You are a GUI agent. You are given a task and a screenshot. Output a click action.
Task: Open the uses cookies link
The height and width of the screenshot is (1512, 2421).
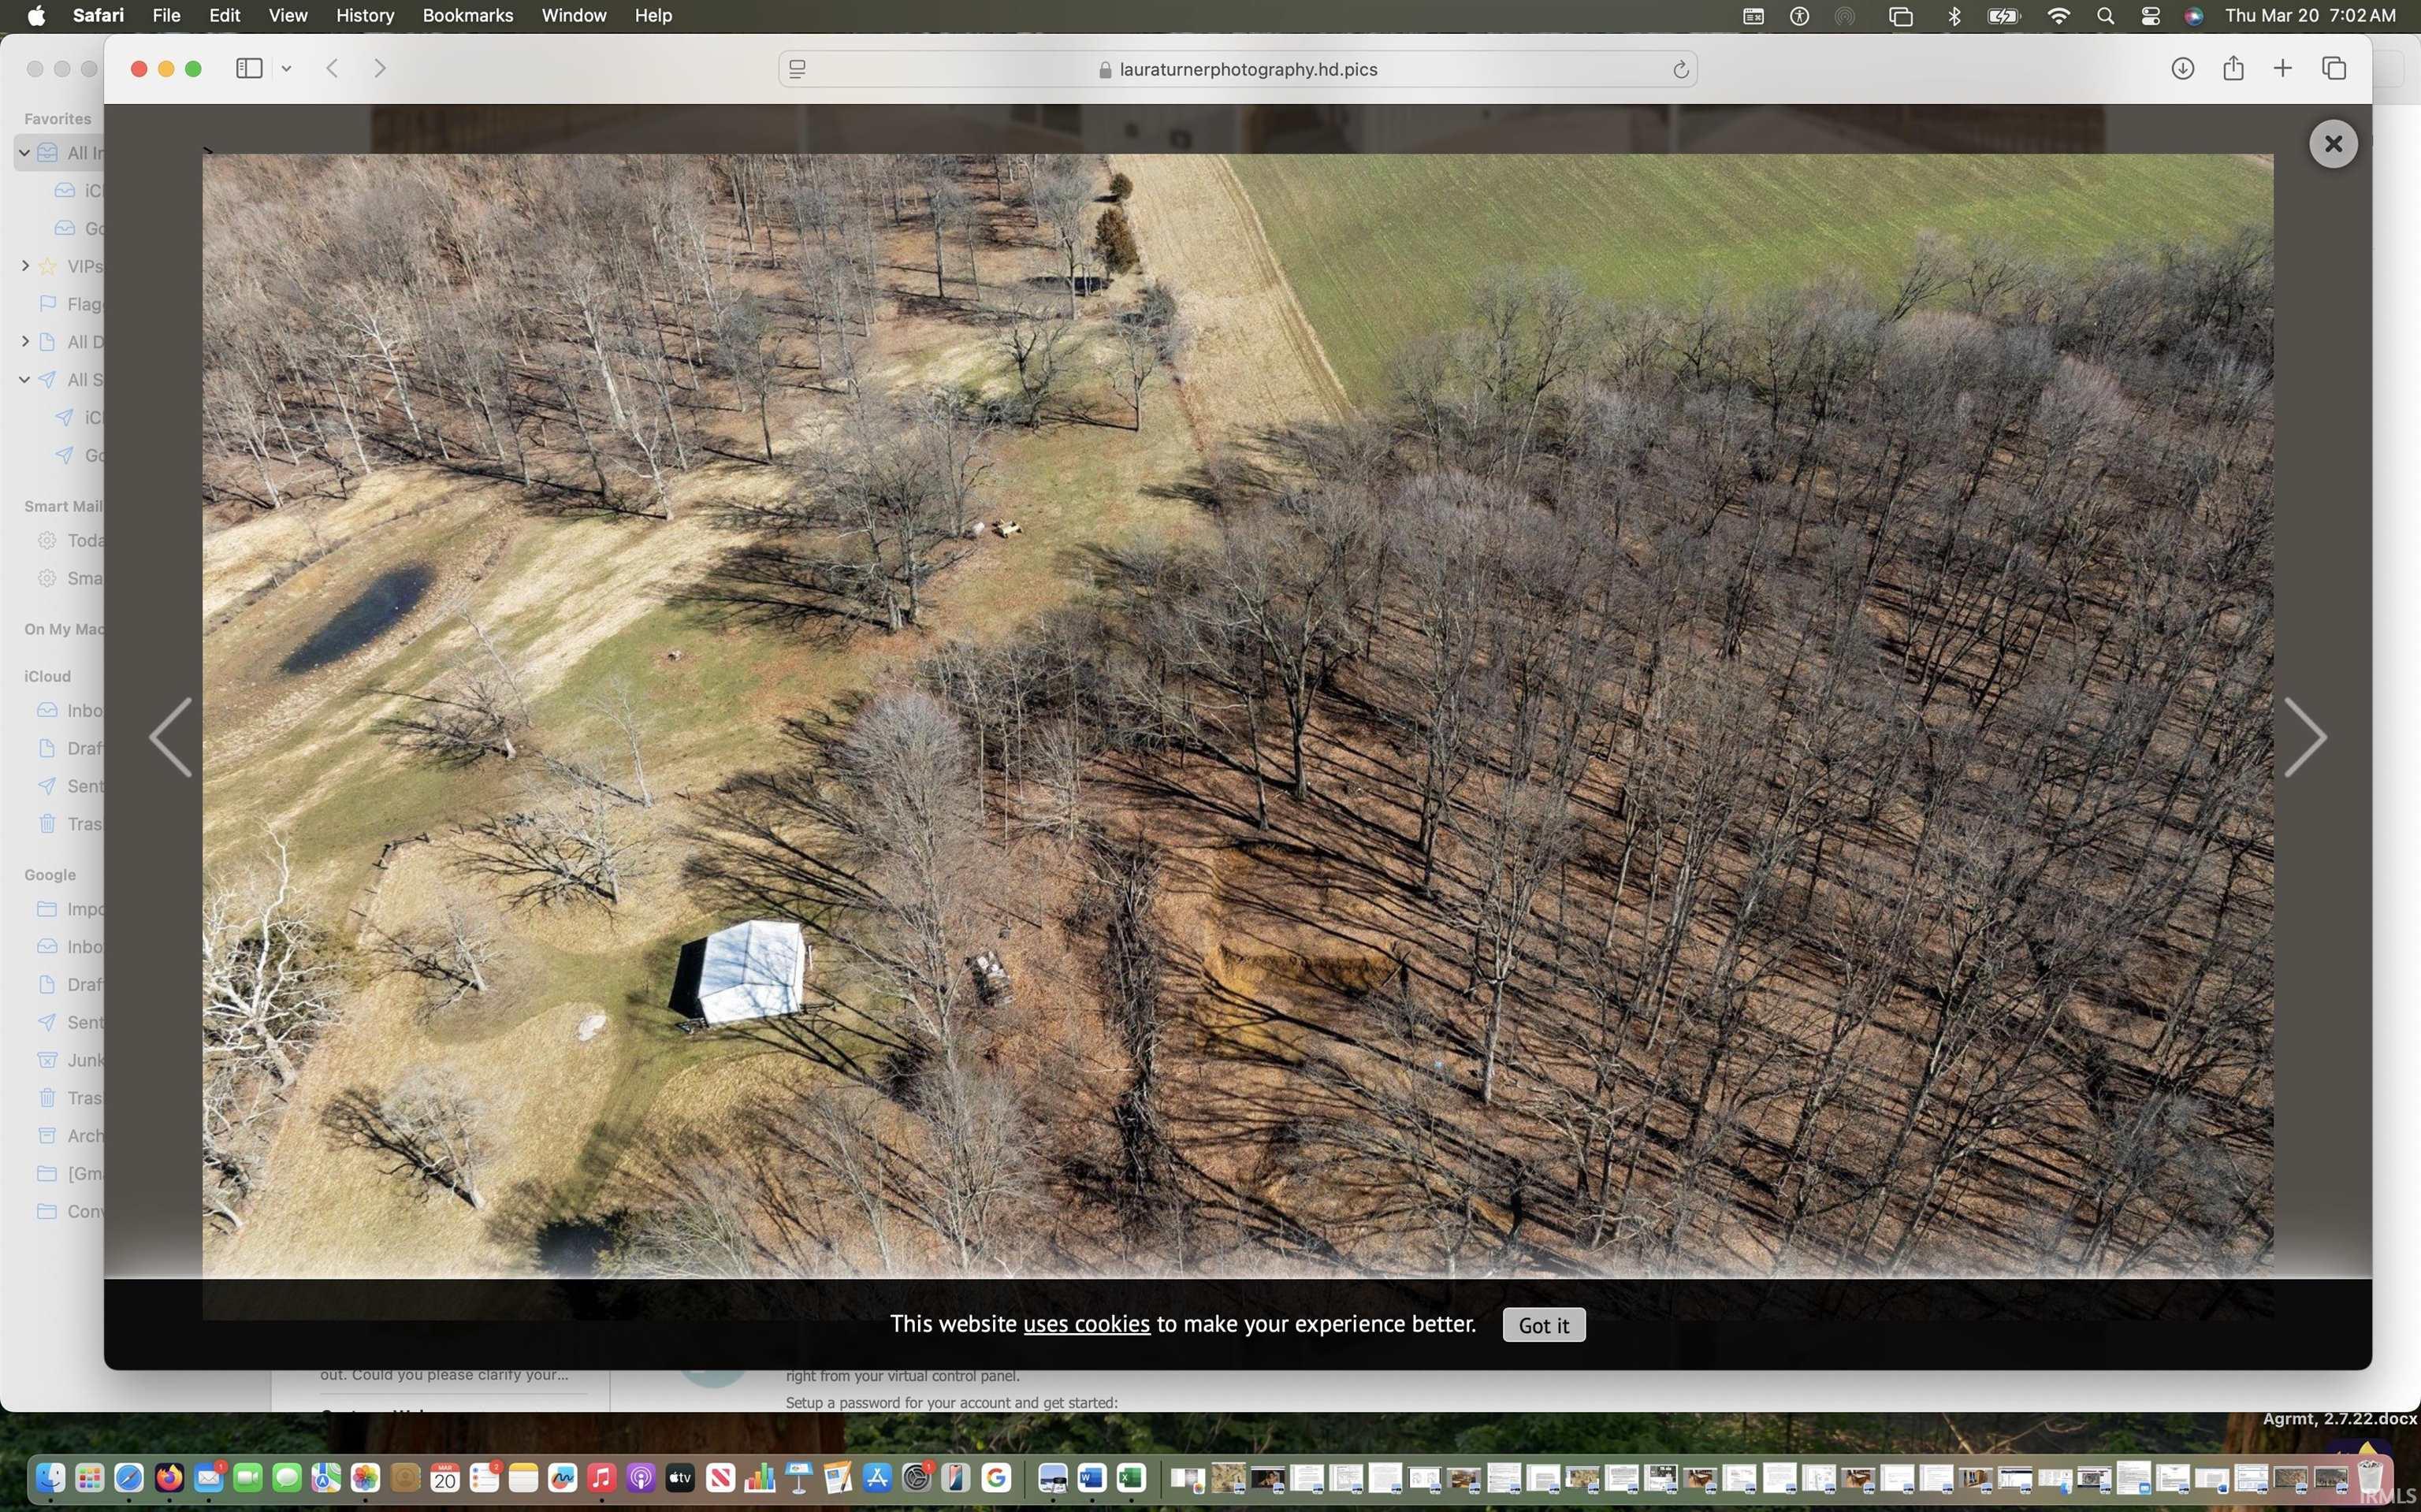click(x=1086, y=1324)
